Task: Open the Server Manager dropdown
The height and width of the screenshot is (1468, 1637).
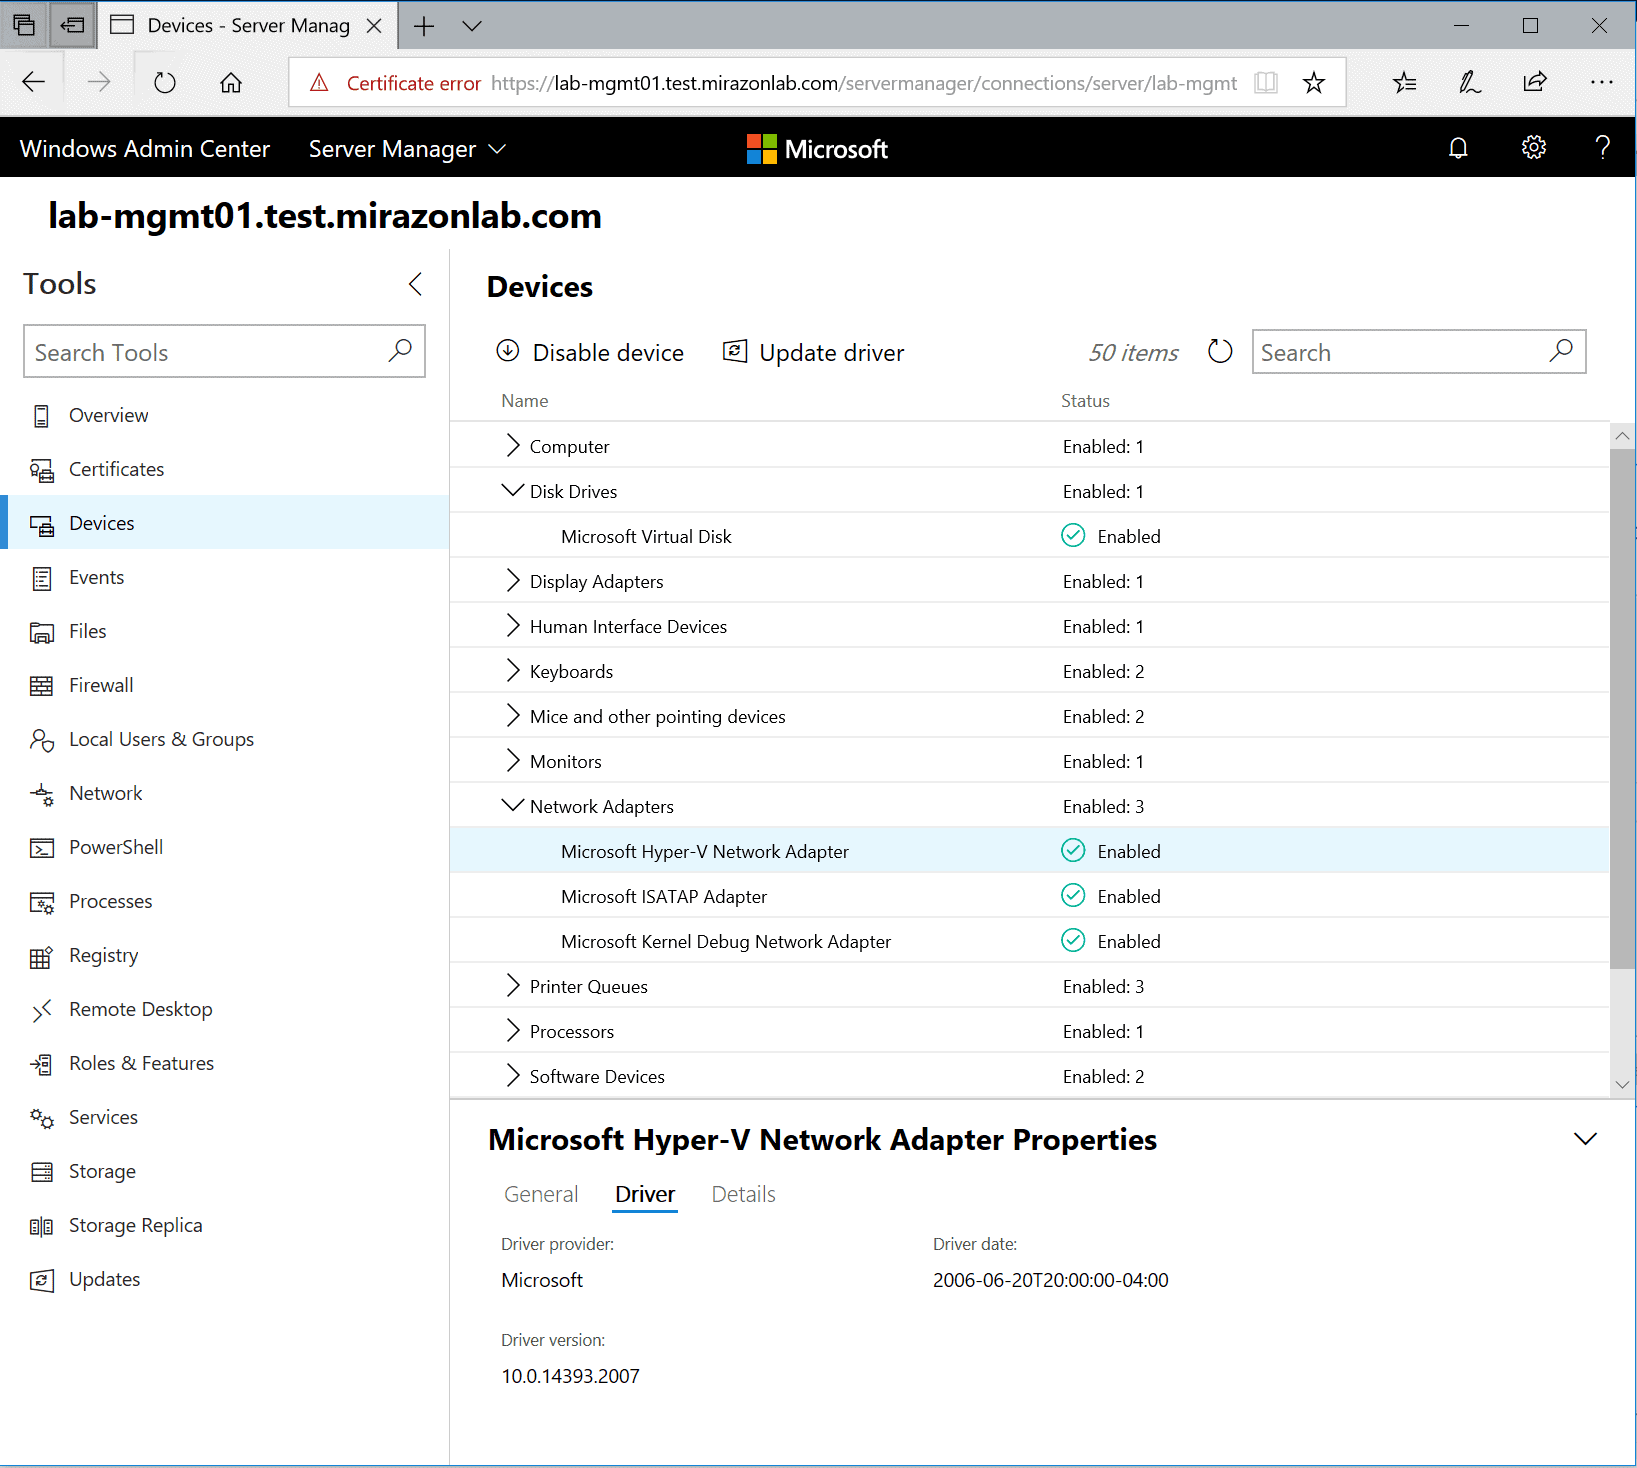Action: pyautogui.click(x=407, y=149)
